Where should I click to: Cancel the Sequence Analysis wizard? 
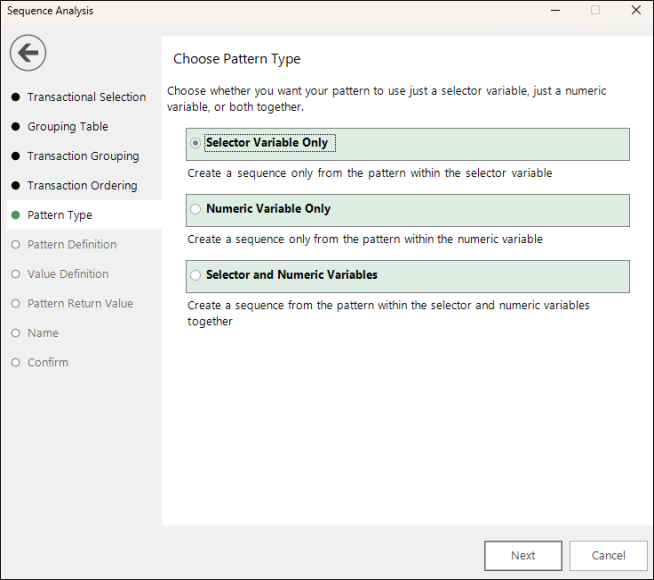pos(608,556)
